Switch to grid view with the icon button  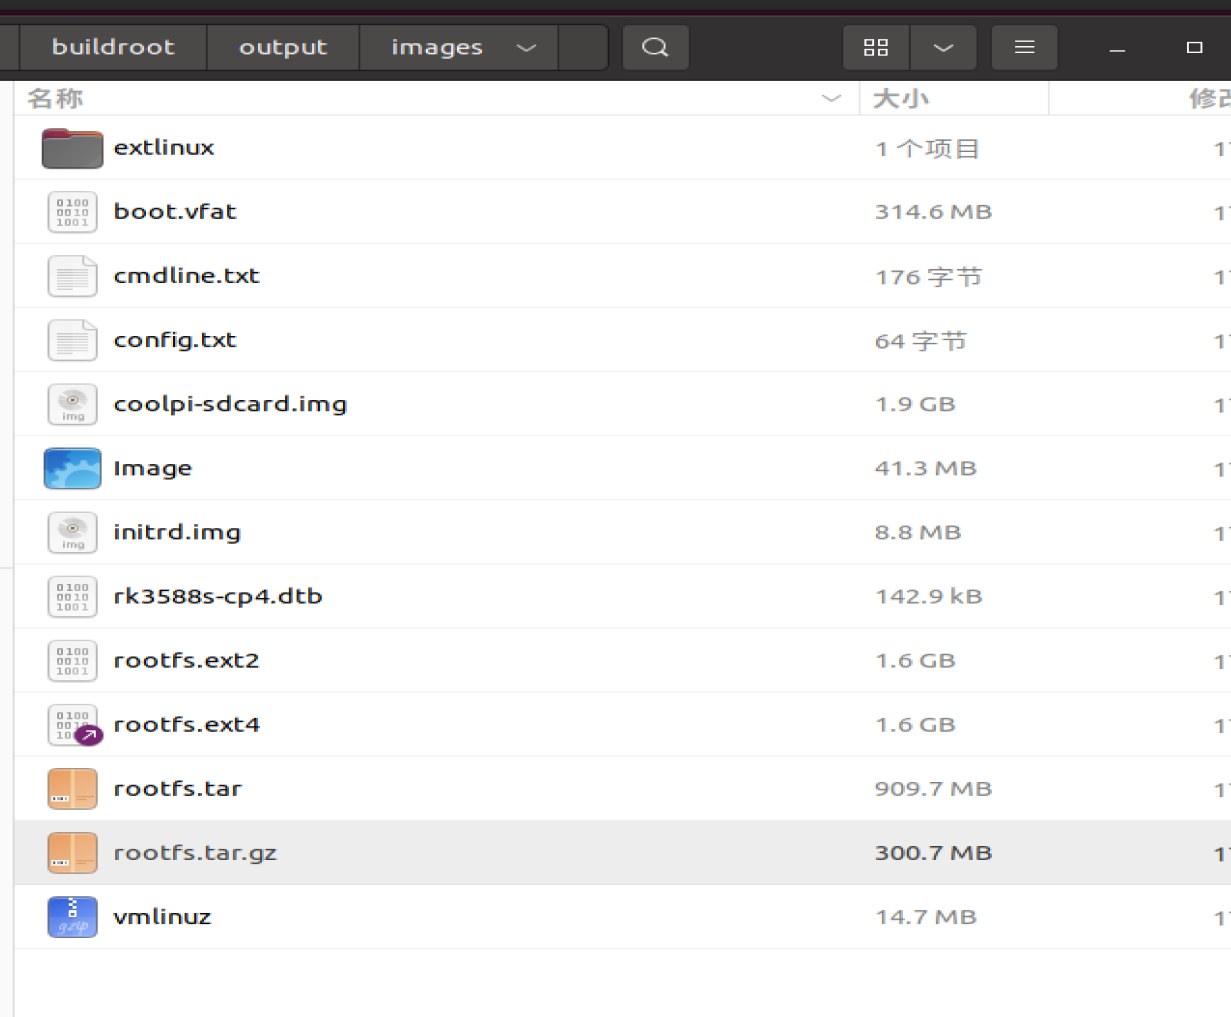(x=876, y=47)
